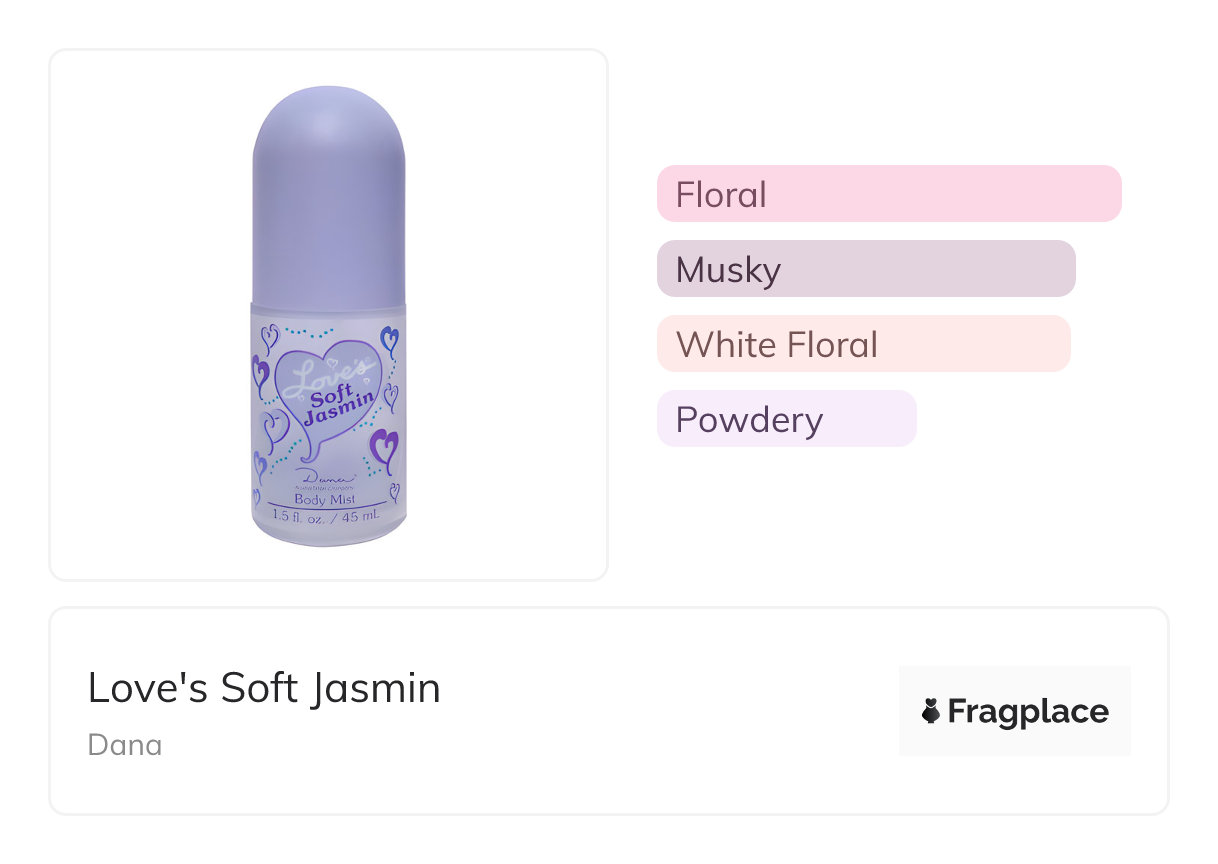Click the lavender cap of the bottle
Image resolution: width=1218 pixels, height=864 pixels.
[329, 190]
